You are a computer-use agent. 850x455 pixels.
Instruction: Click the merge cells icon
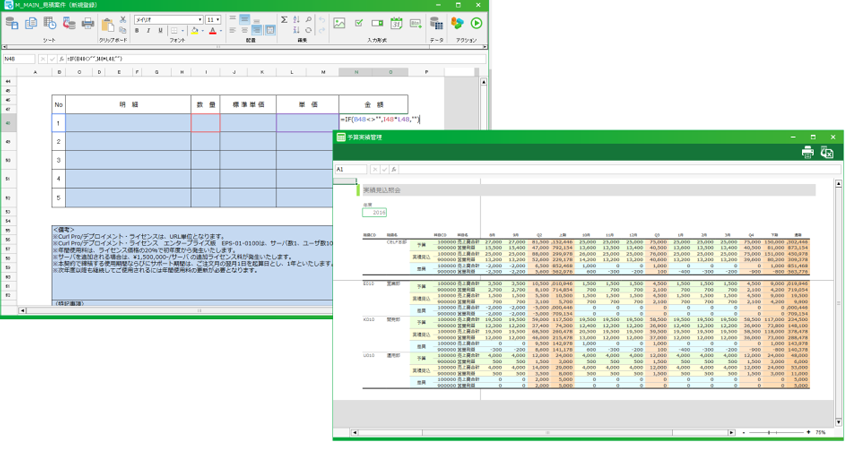point(270,30)
